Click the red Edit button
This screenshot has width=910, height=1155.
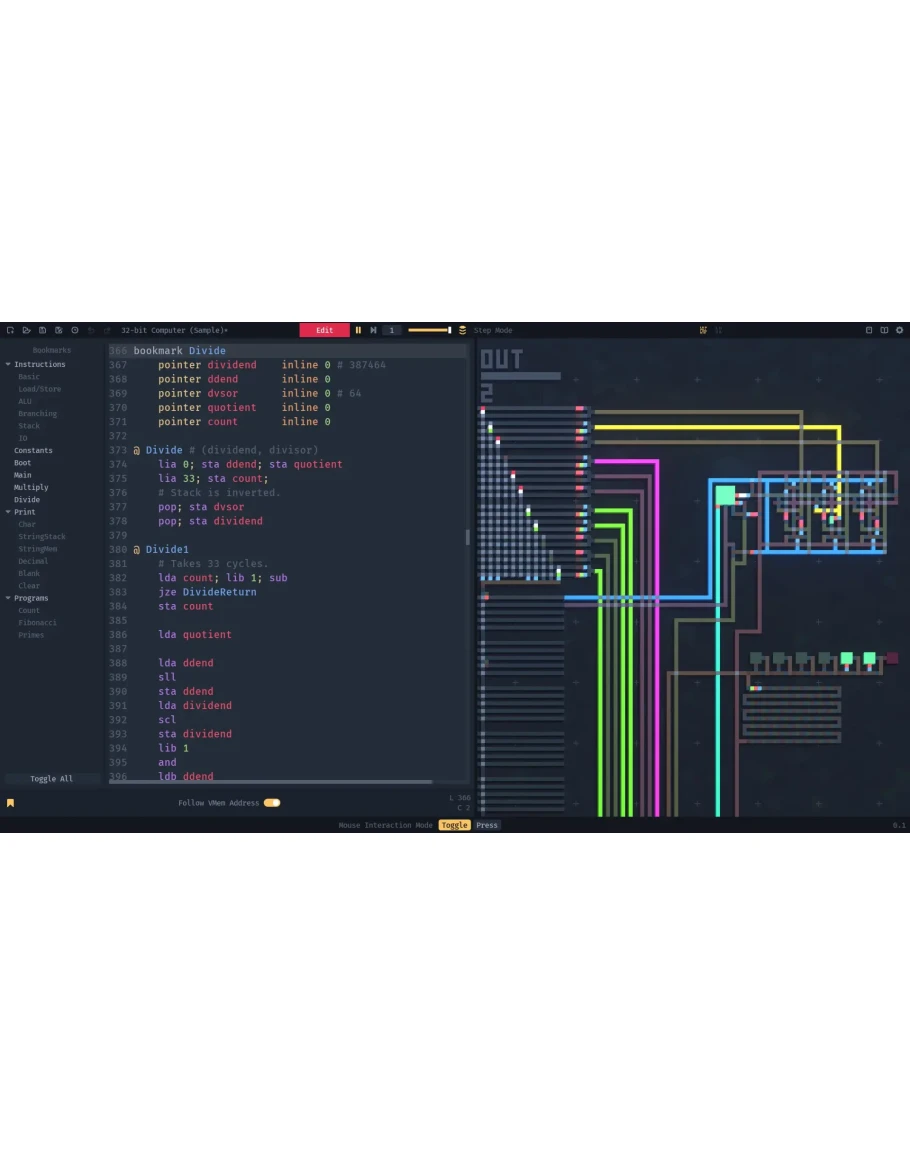click(x=325, y=330)
